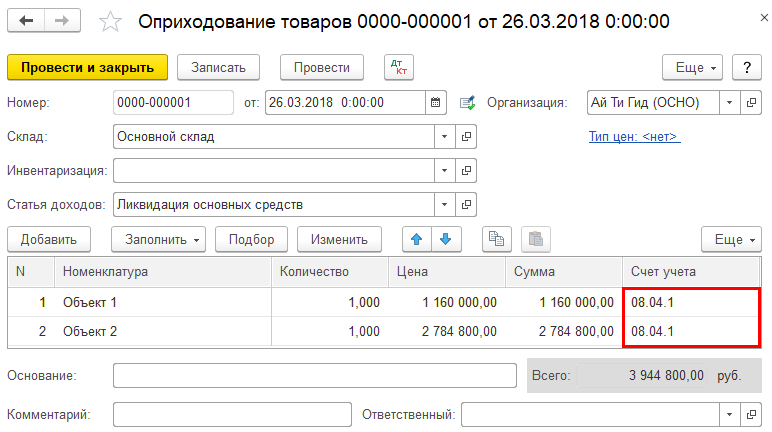This screenshot has width=772, height=432.
Task: Copy rows using the copy icon
Action: coord(496,239)
